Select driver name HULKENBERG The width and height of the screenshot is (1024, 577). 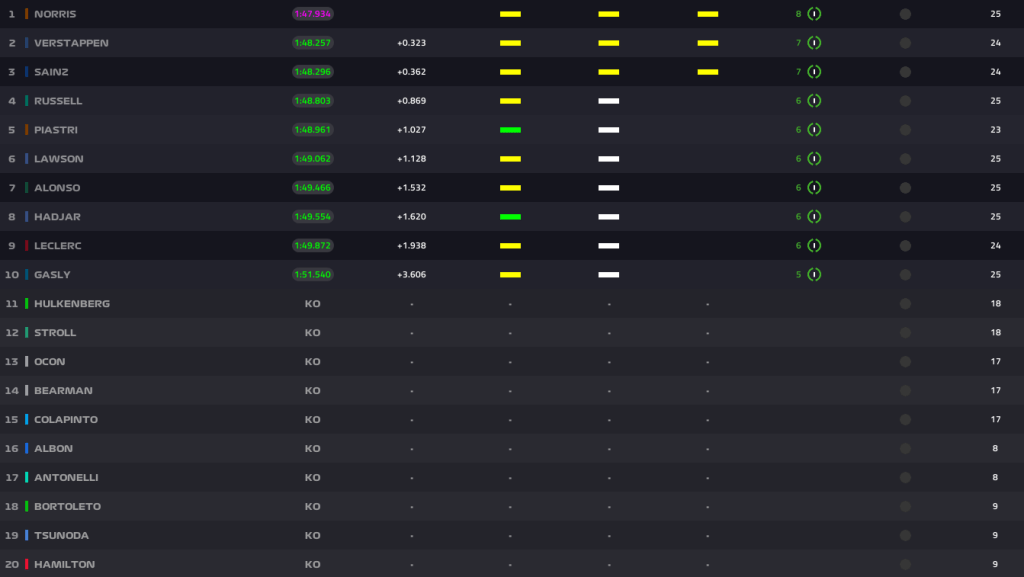click(x=72, y=304)
